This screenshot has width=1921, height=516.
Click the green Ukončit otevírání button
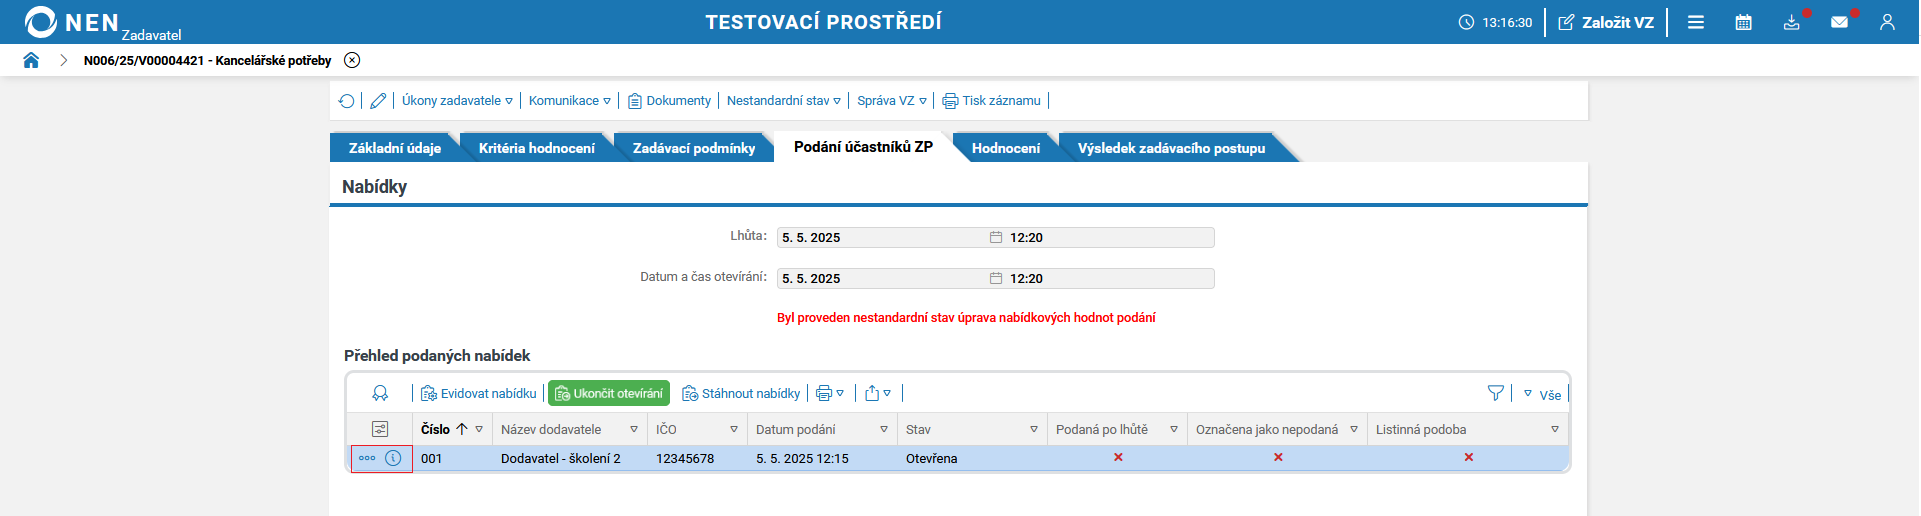click(x=609, y=394)
